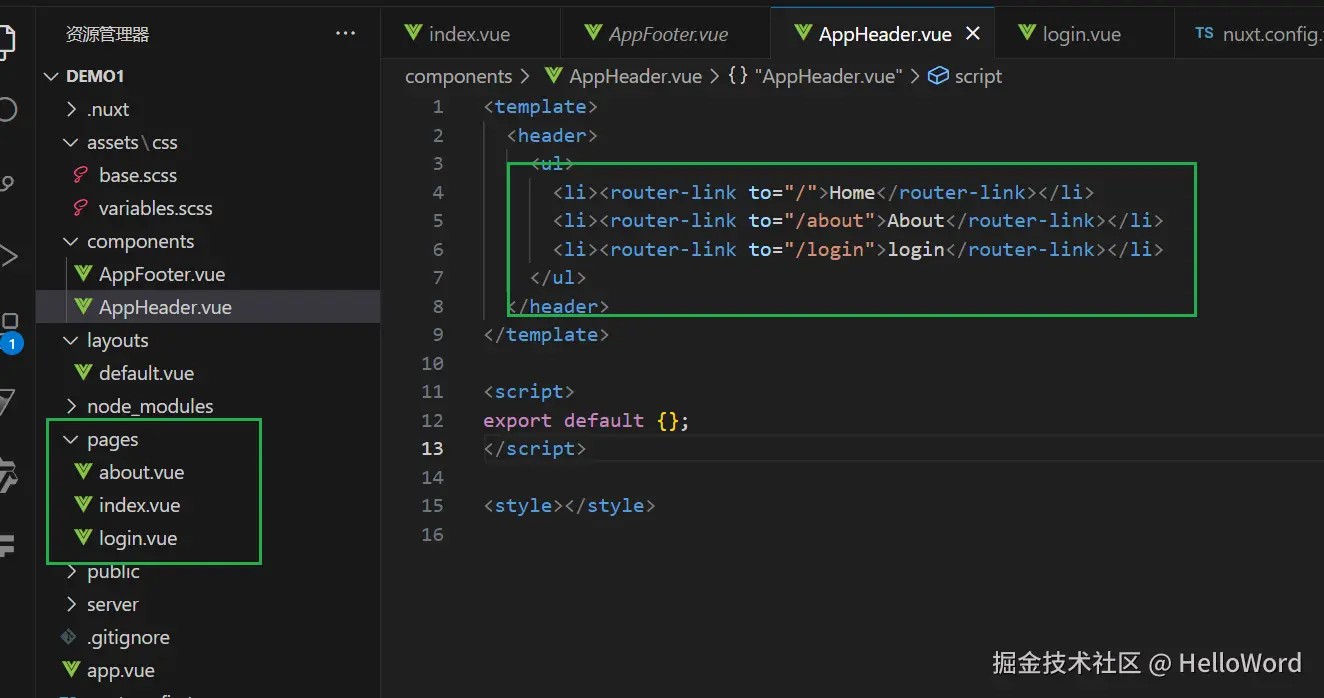Click the Sass icon next to base.scss

click(x=82, y=175)
